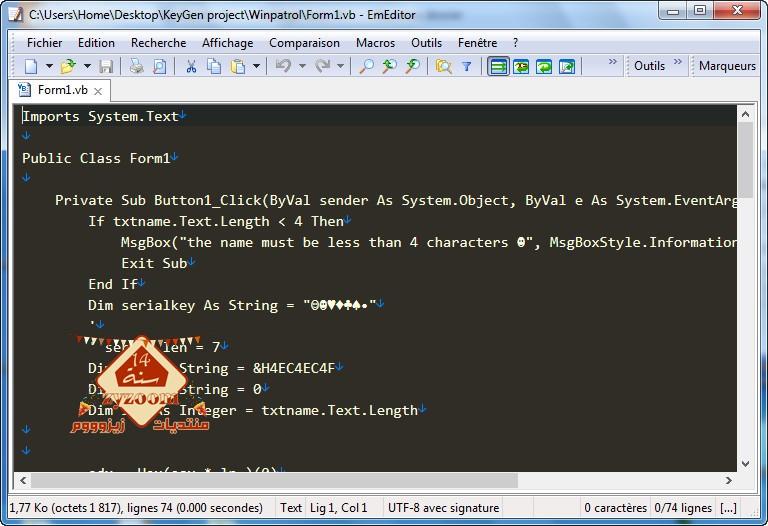Open the Fichier menu
The image size is (768, 526).
tap(45, 43)
